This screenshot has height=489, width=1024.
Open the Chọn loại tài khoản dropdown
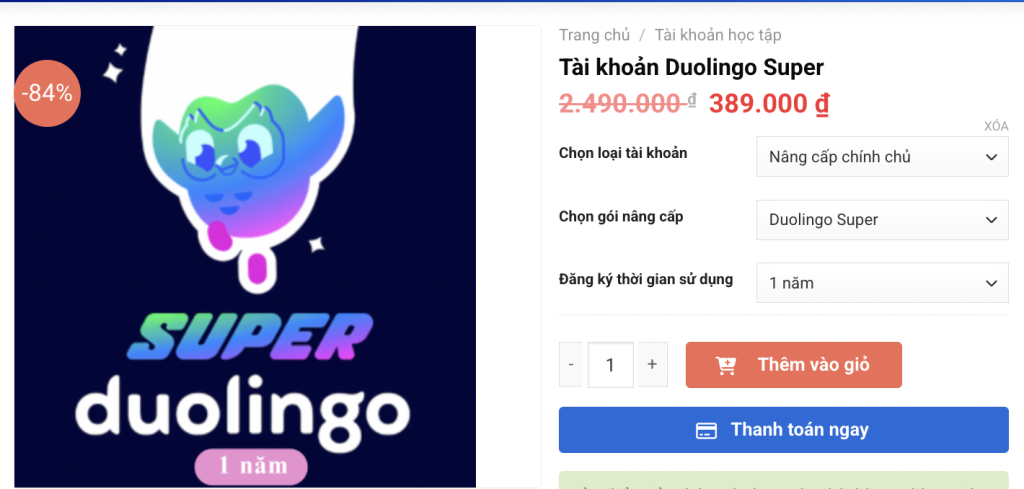(882, 157)
